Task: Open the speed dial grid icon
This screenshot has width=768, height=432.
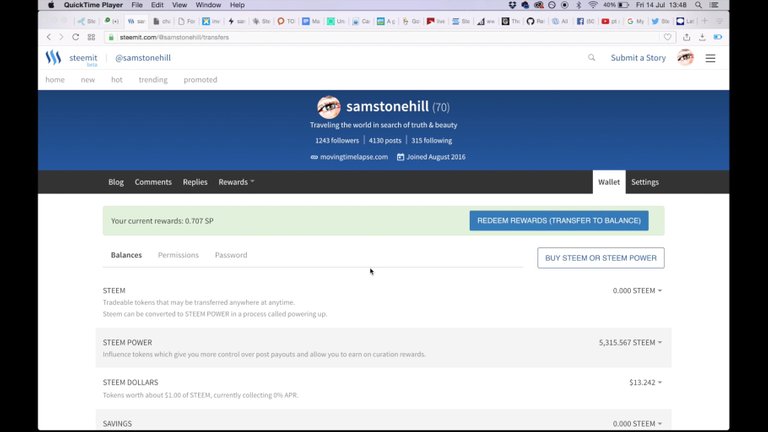Action: pyautogui.click(x=92, y=37)
